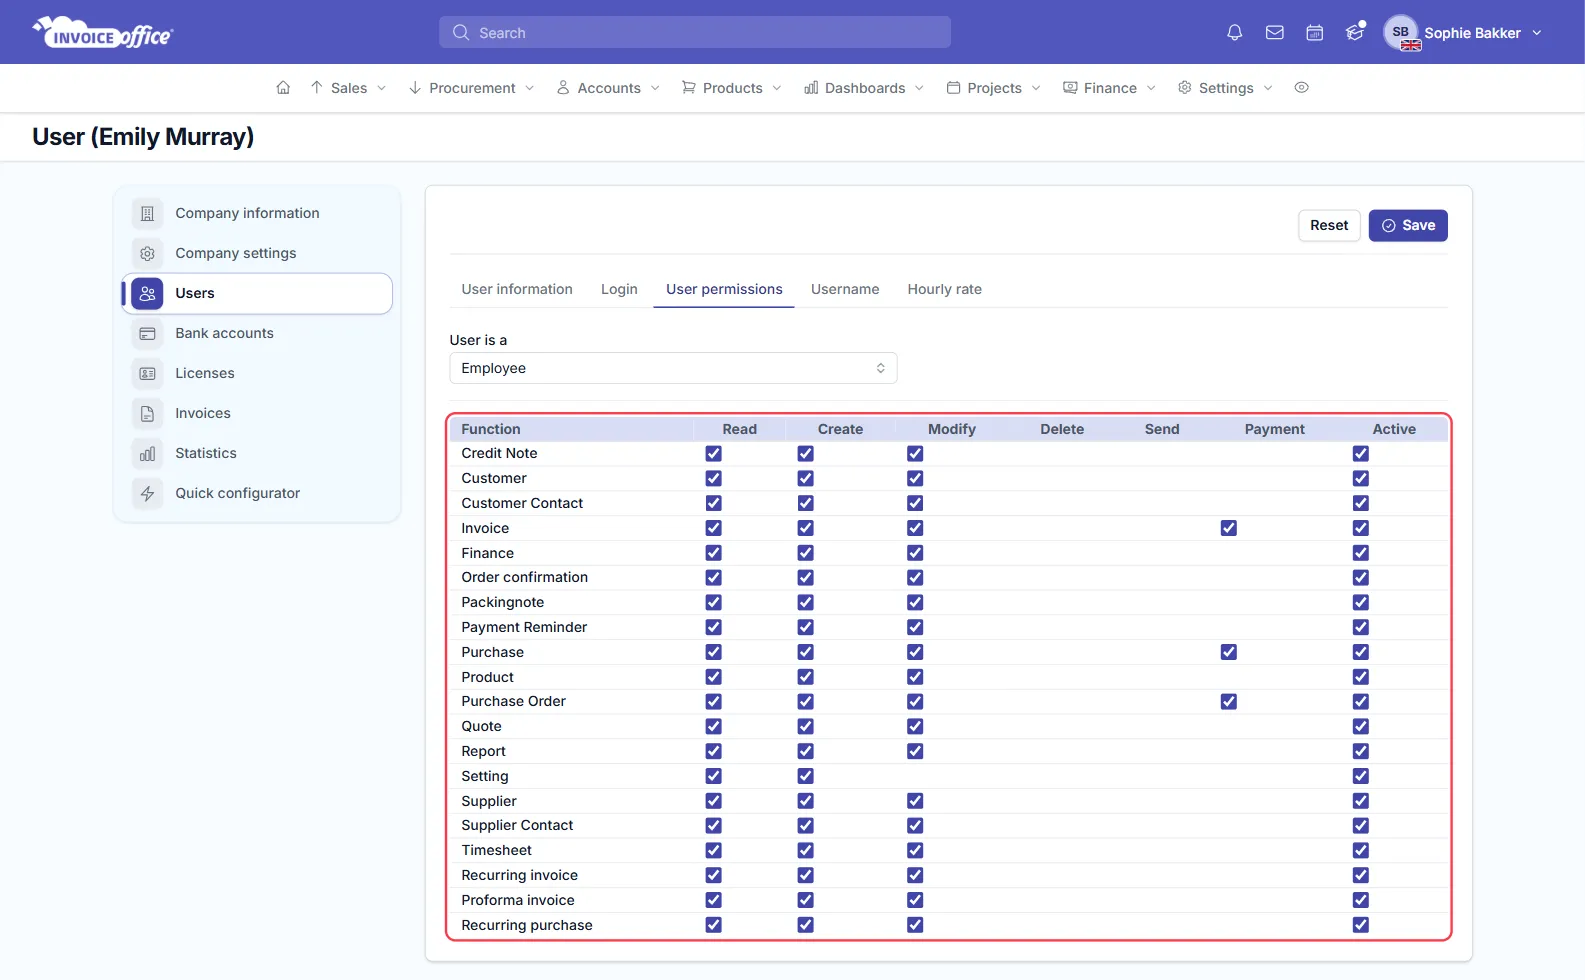Uncheck Create permission for Setting
1585x980 pixels.
point(805,776)
